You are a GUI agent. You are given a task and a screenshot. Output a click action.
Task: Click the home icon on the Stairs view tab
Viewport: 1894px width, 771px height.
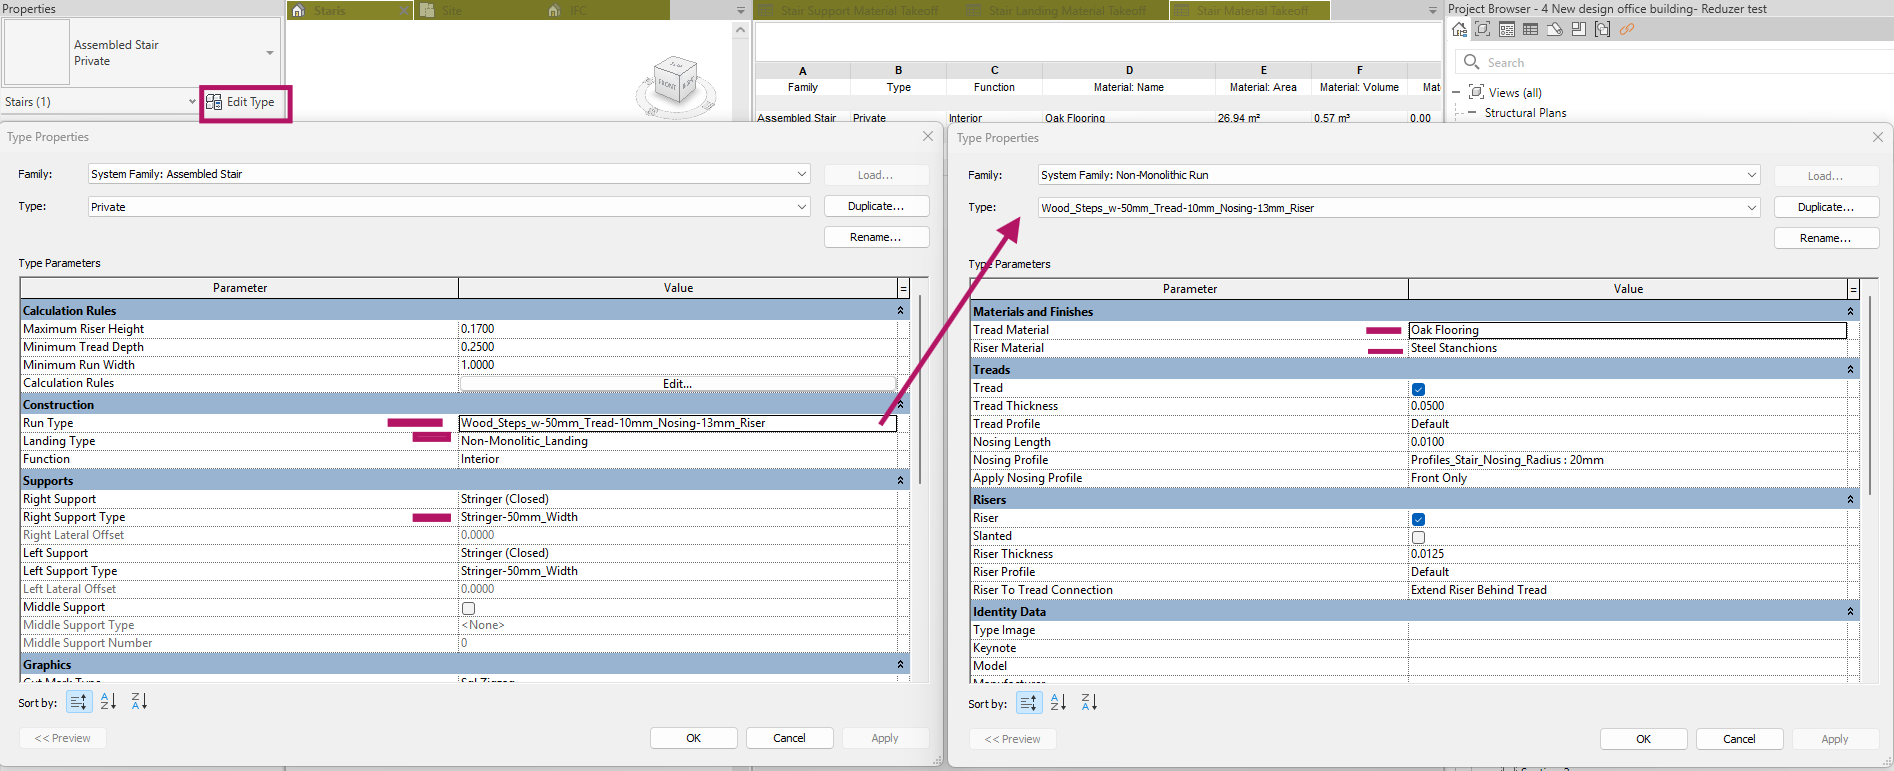[298, 11]
